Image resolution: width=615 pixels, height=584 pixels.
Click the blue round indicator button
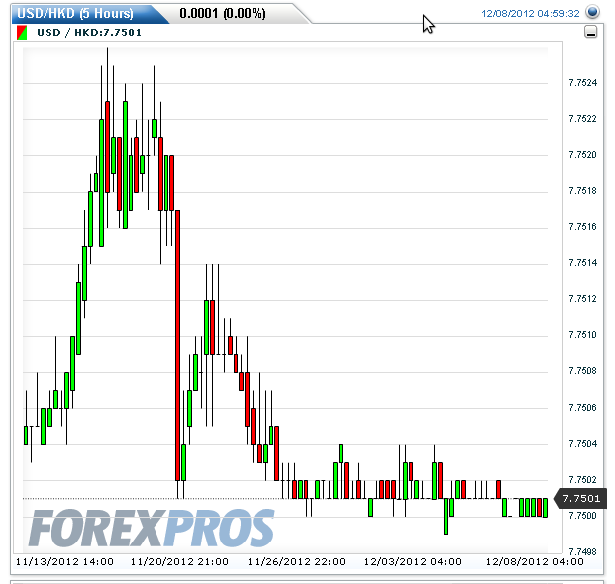pos(592,12)
